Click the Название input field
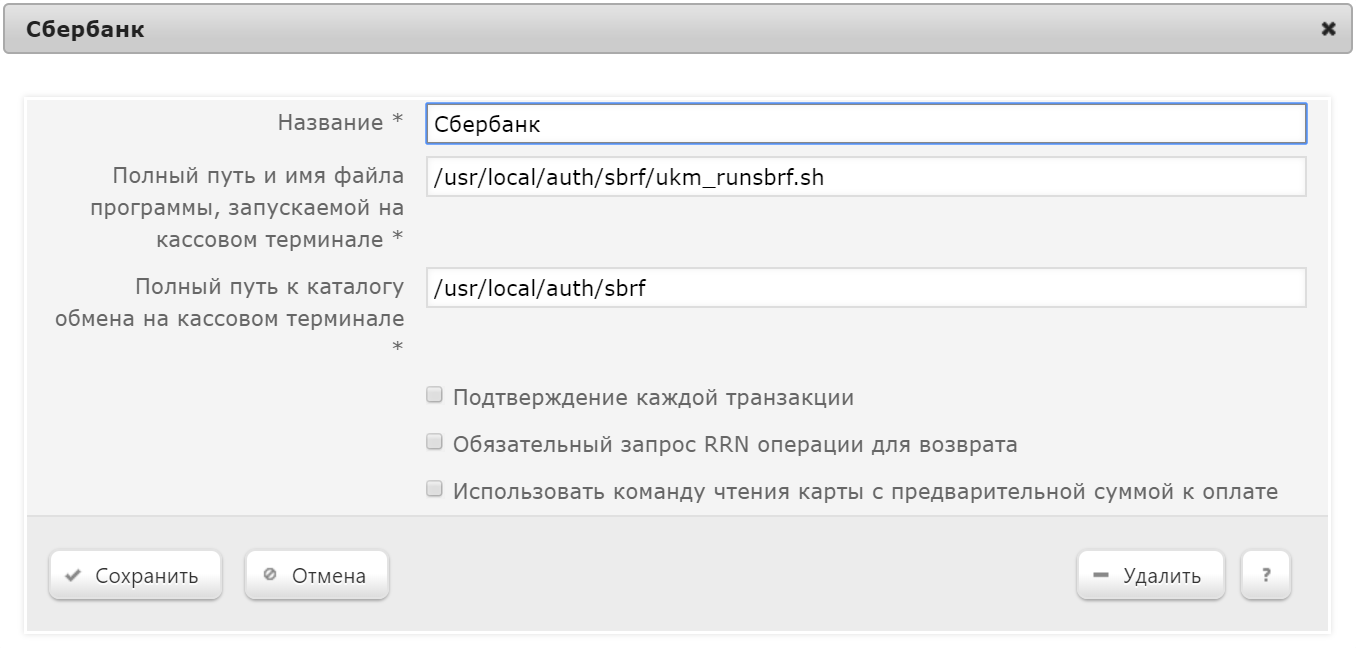 (x=866, y=124)
